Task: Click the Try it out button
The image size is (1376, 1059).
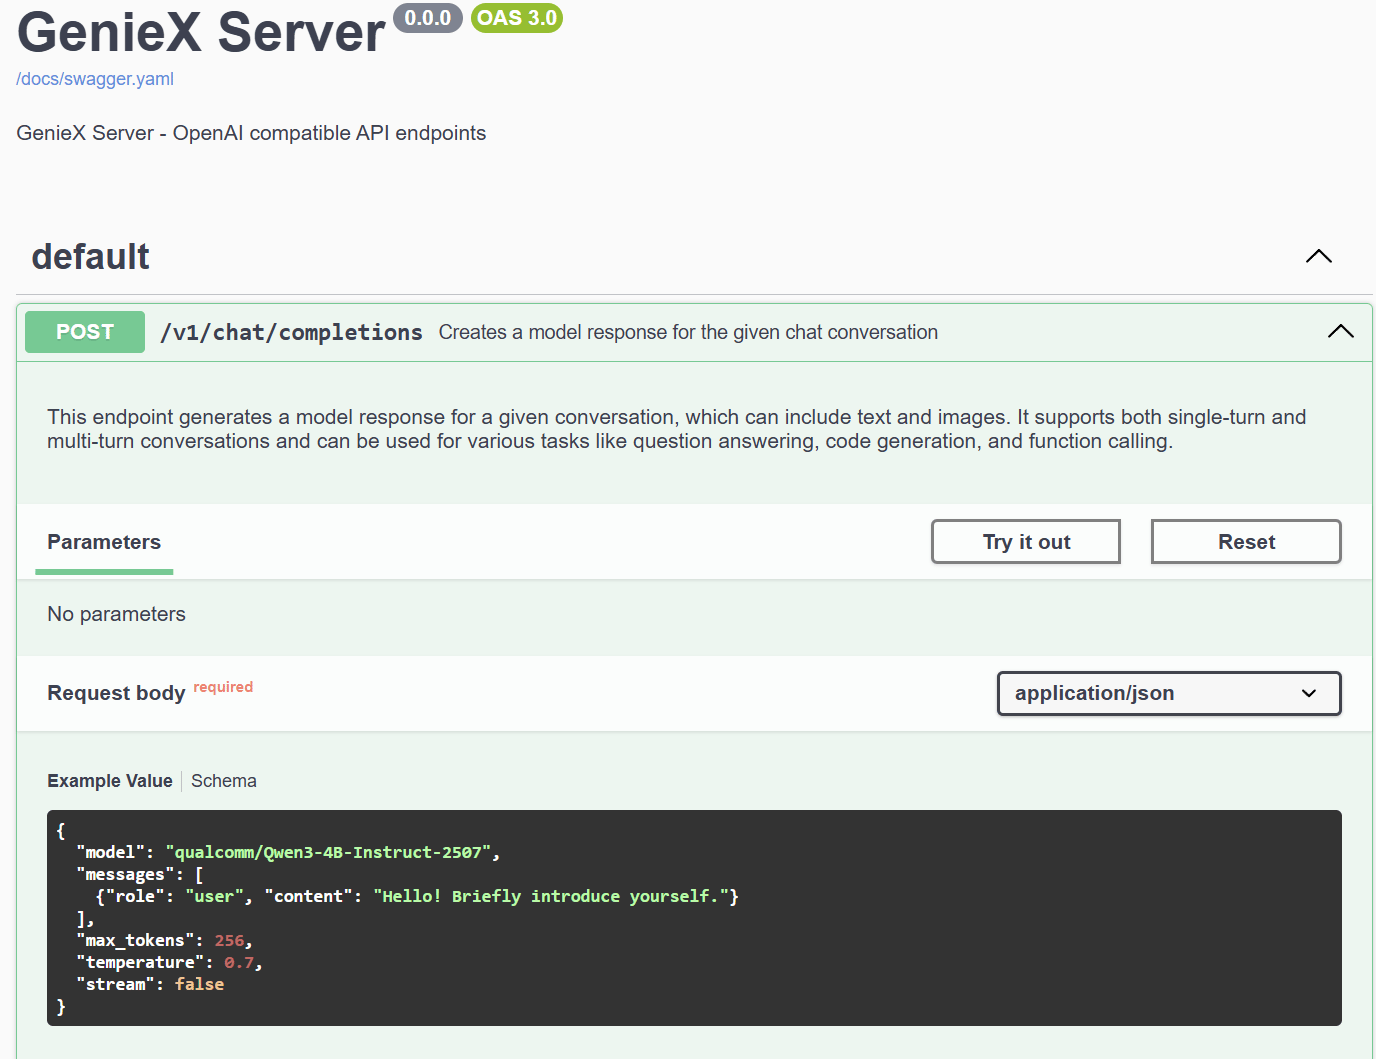Action: click(x=1026, y=542)
